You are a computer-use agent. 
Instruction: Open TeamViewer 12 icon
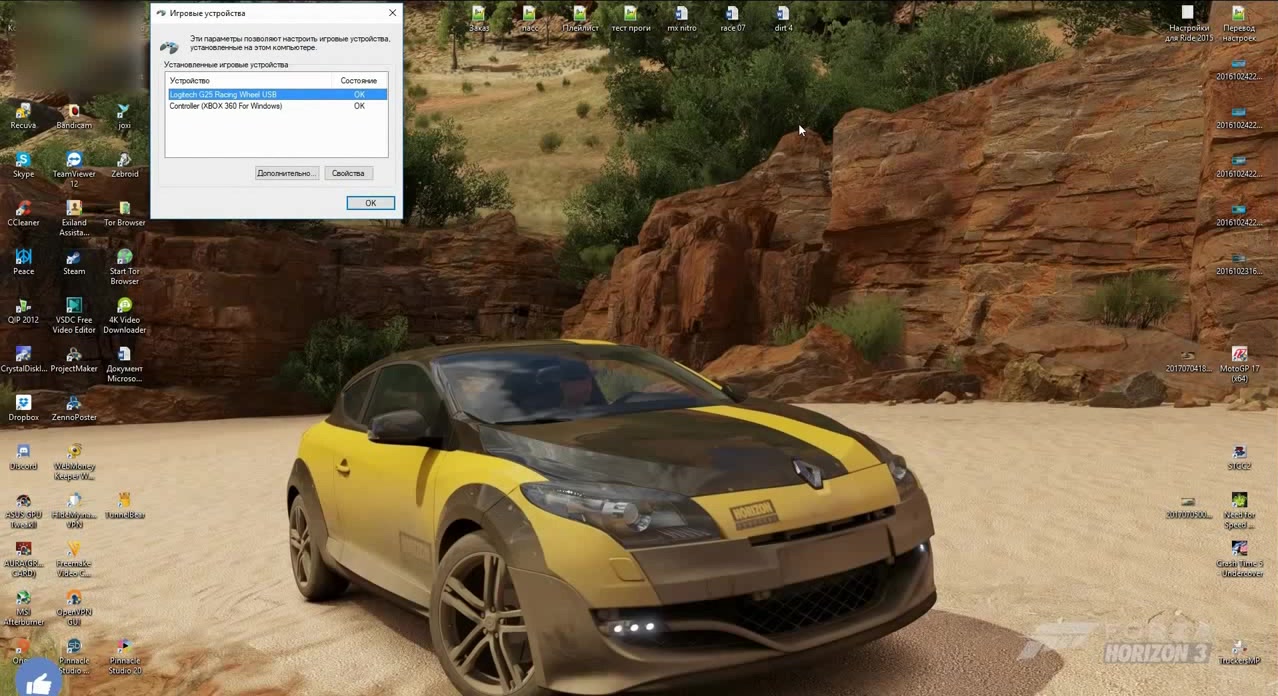(74, 162)
